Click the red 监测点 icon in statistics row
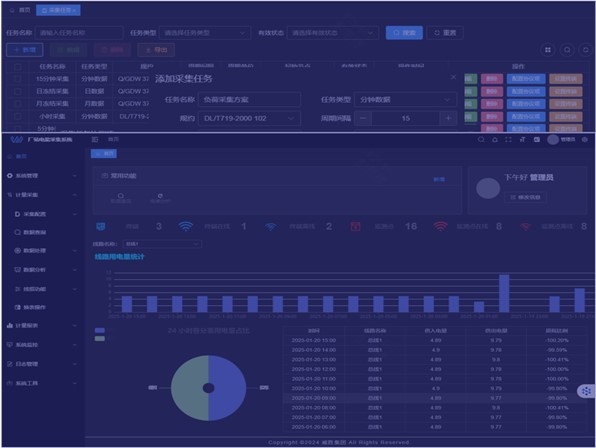Screen dimensions: 596x448 pyautogui.click(x=355, y=226)
